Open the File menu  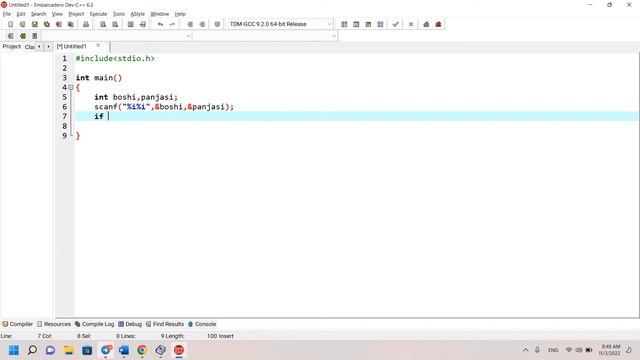7,14
